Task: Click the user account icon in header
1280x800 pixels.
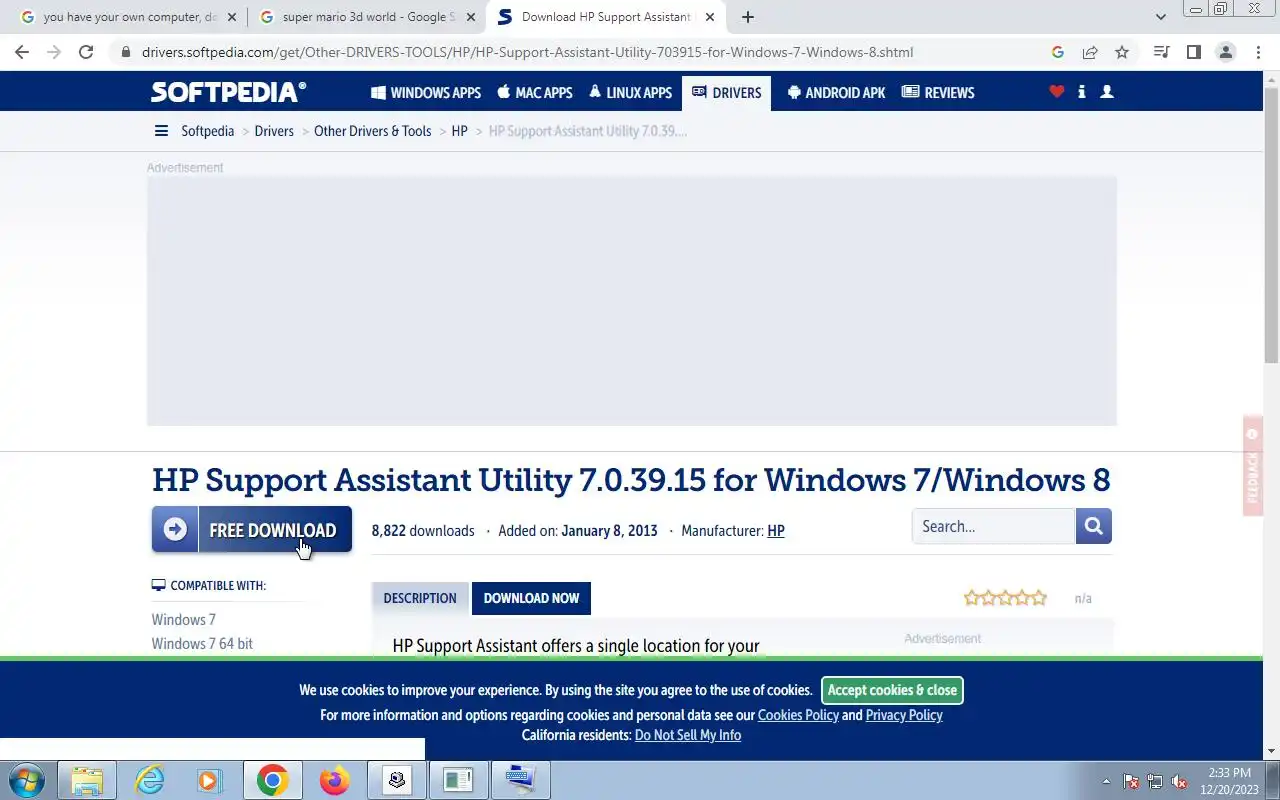Action: (1107, 91)
